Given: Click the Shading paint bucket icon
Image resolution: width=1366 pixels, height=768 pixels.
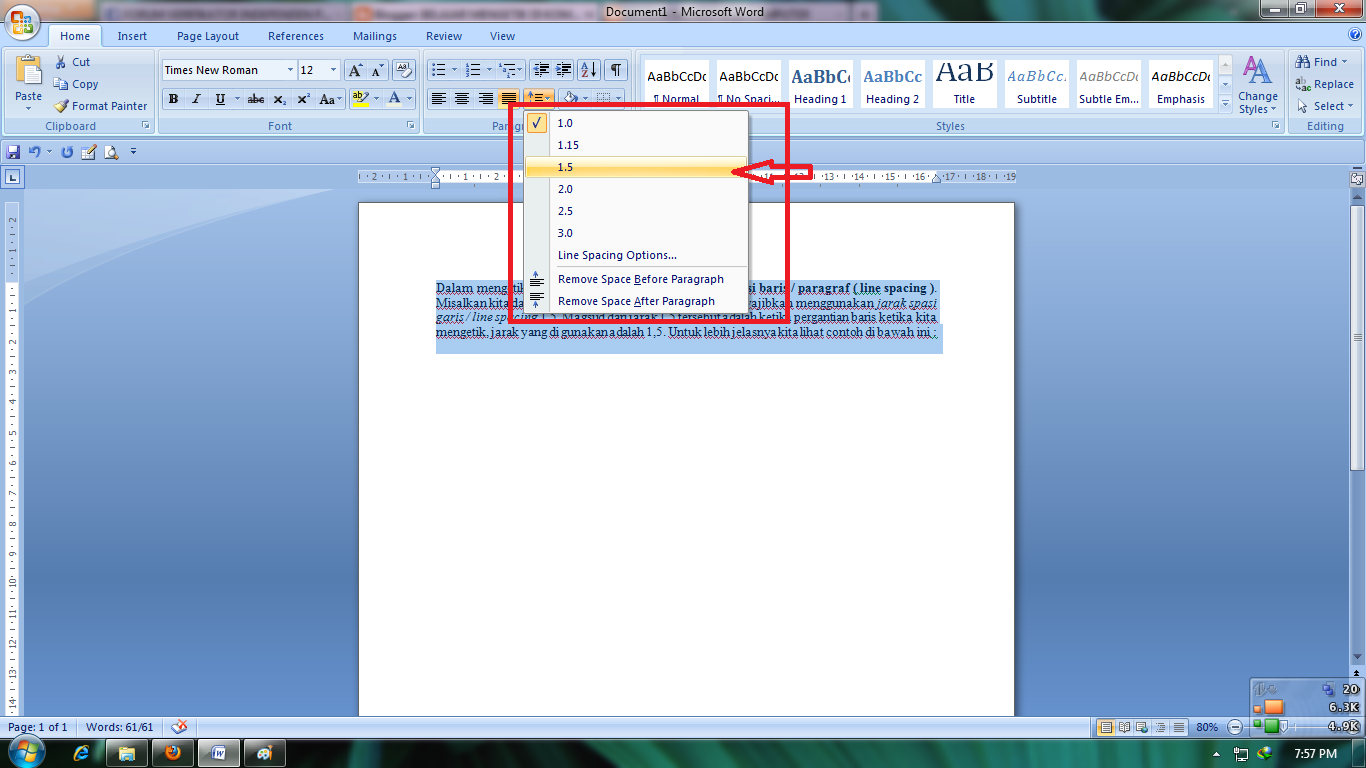Looking at the screenshot, I should [570, 98].
